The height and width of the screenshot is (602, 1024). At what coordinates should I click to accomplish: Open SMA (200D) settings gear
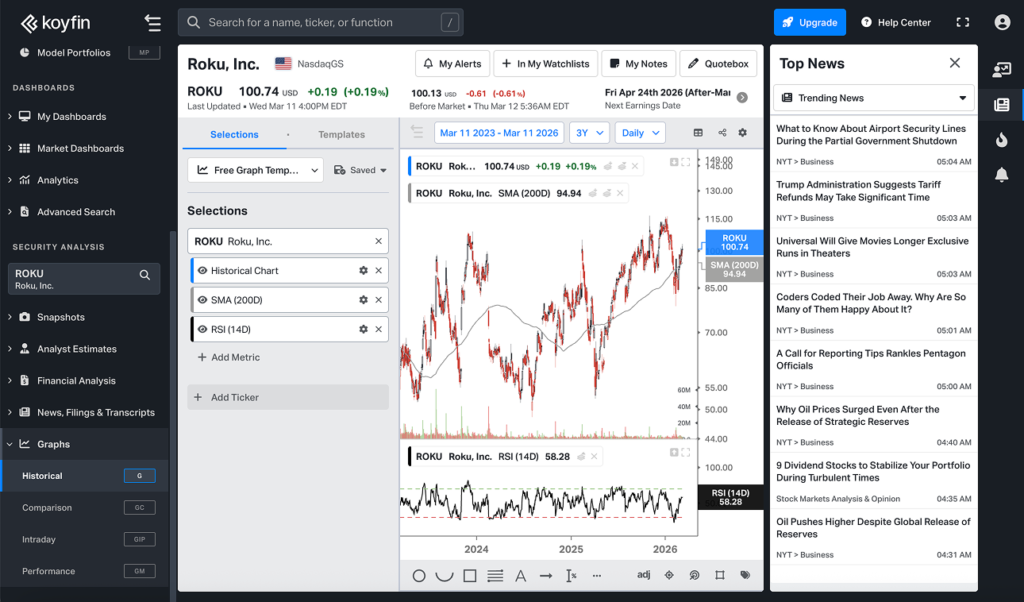click(x=363, y=300)
